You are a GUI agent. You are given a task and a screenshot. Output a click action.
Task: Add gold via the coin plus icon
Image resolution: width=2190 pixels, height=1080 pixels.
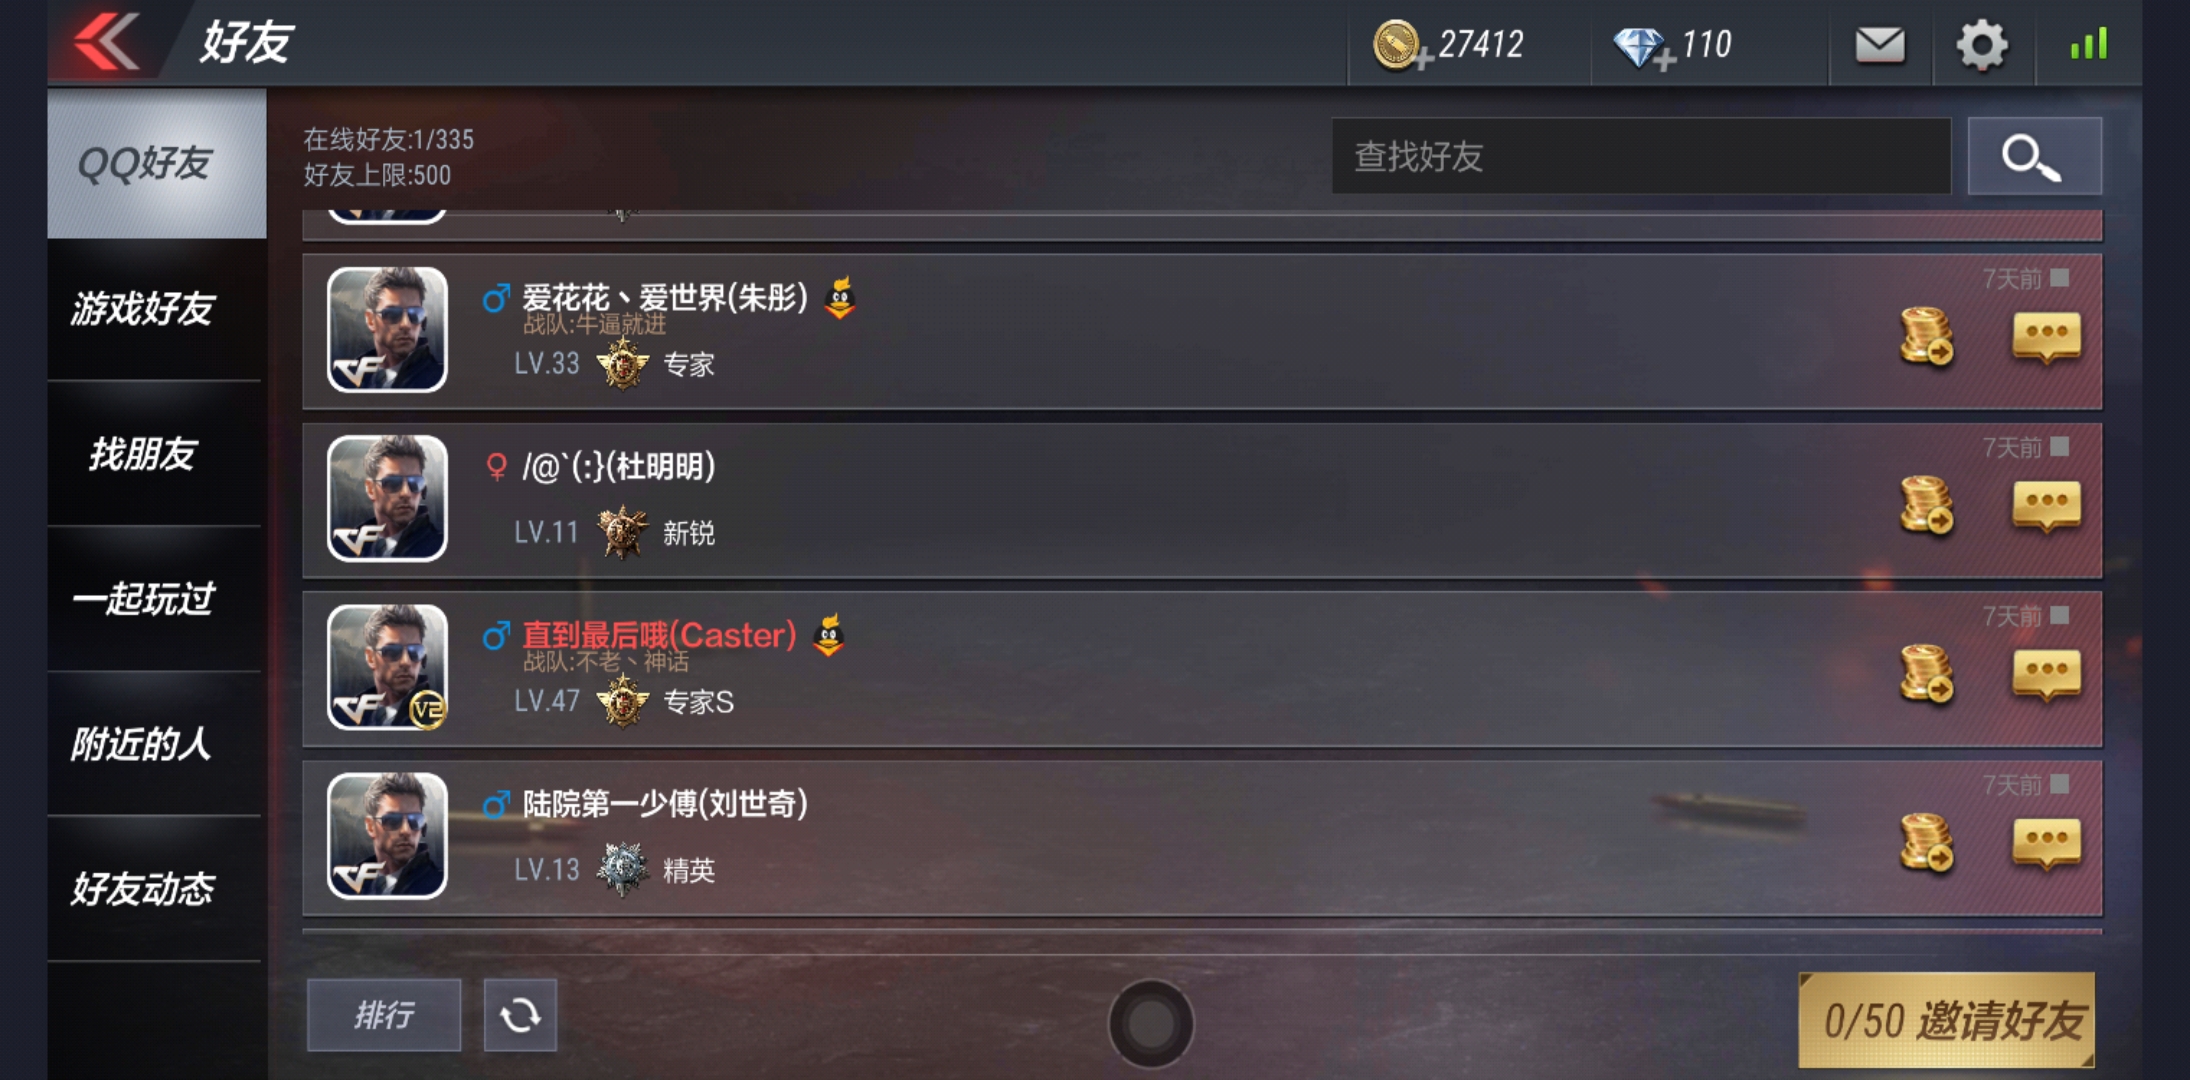pyautogui.click(x=1401, y=46)
